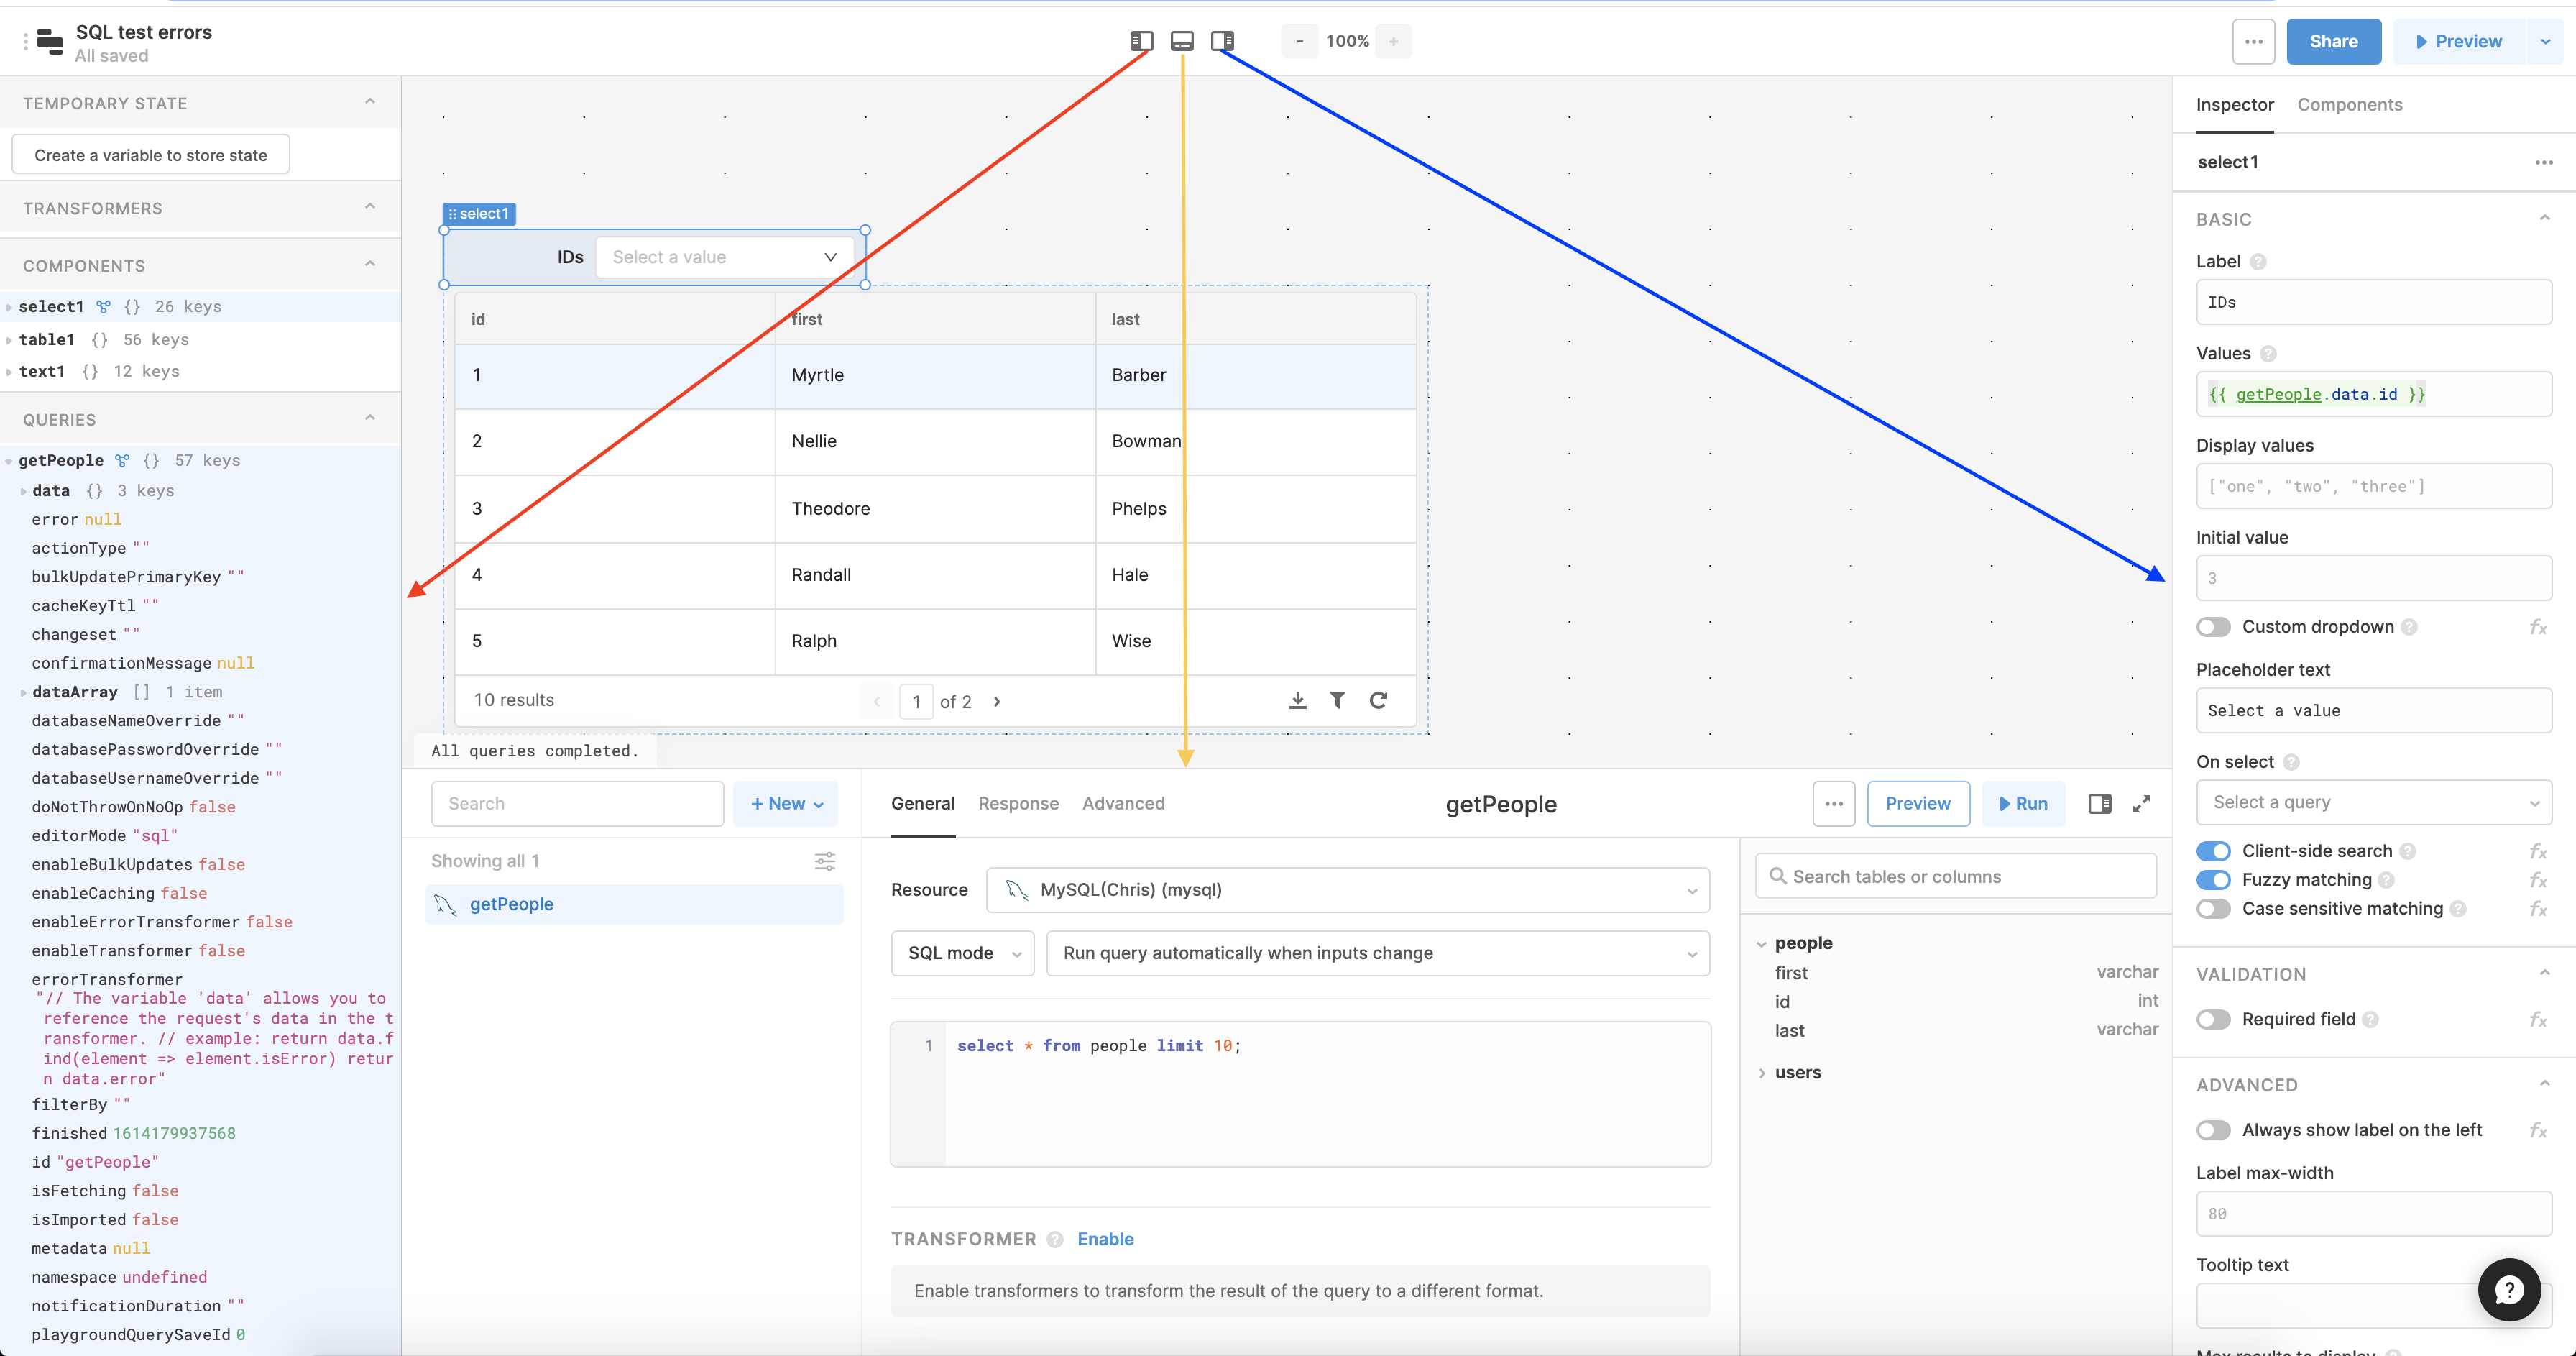Click the Run query button
Image resolution: width=2576 pixels, height=1356 pixels.
2023,804
